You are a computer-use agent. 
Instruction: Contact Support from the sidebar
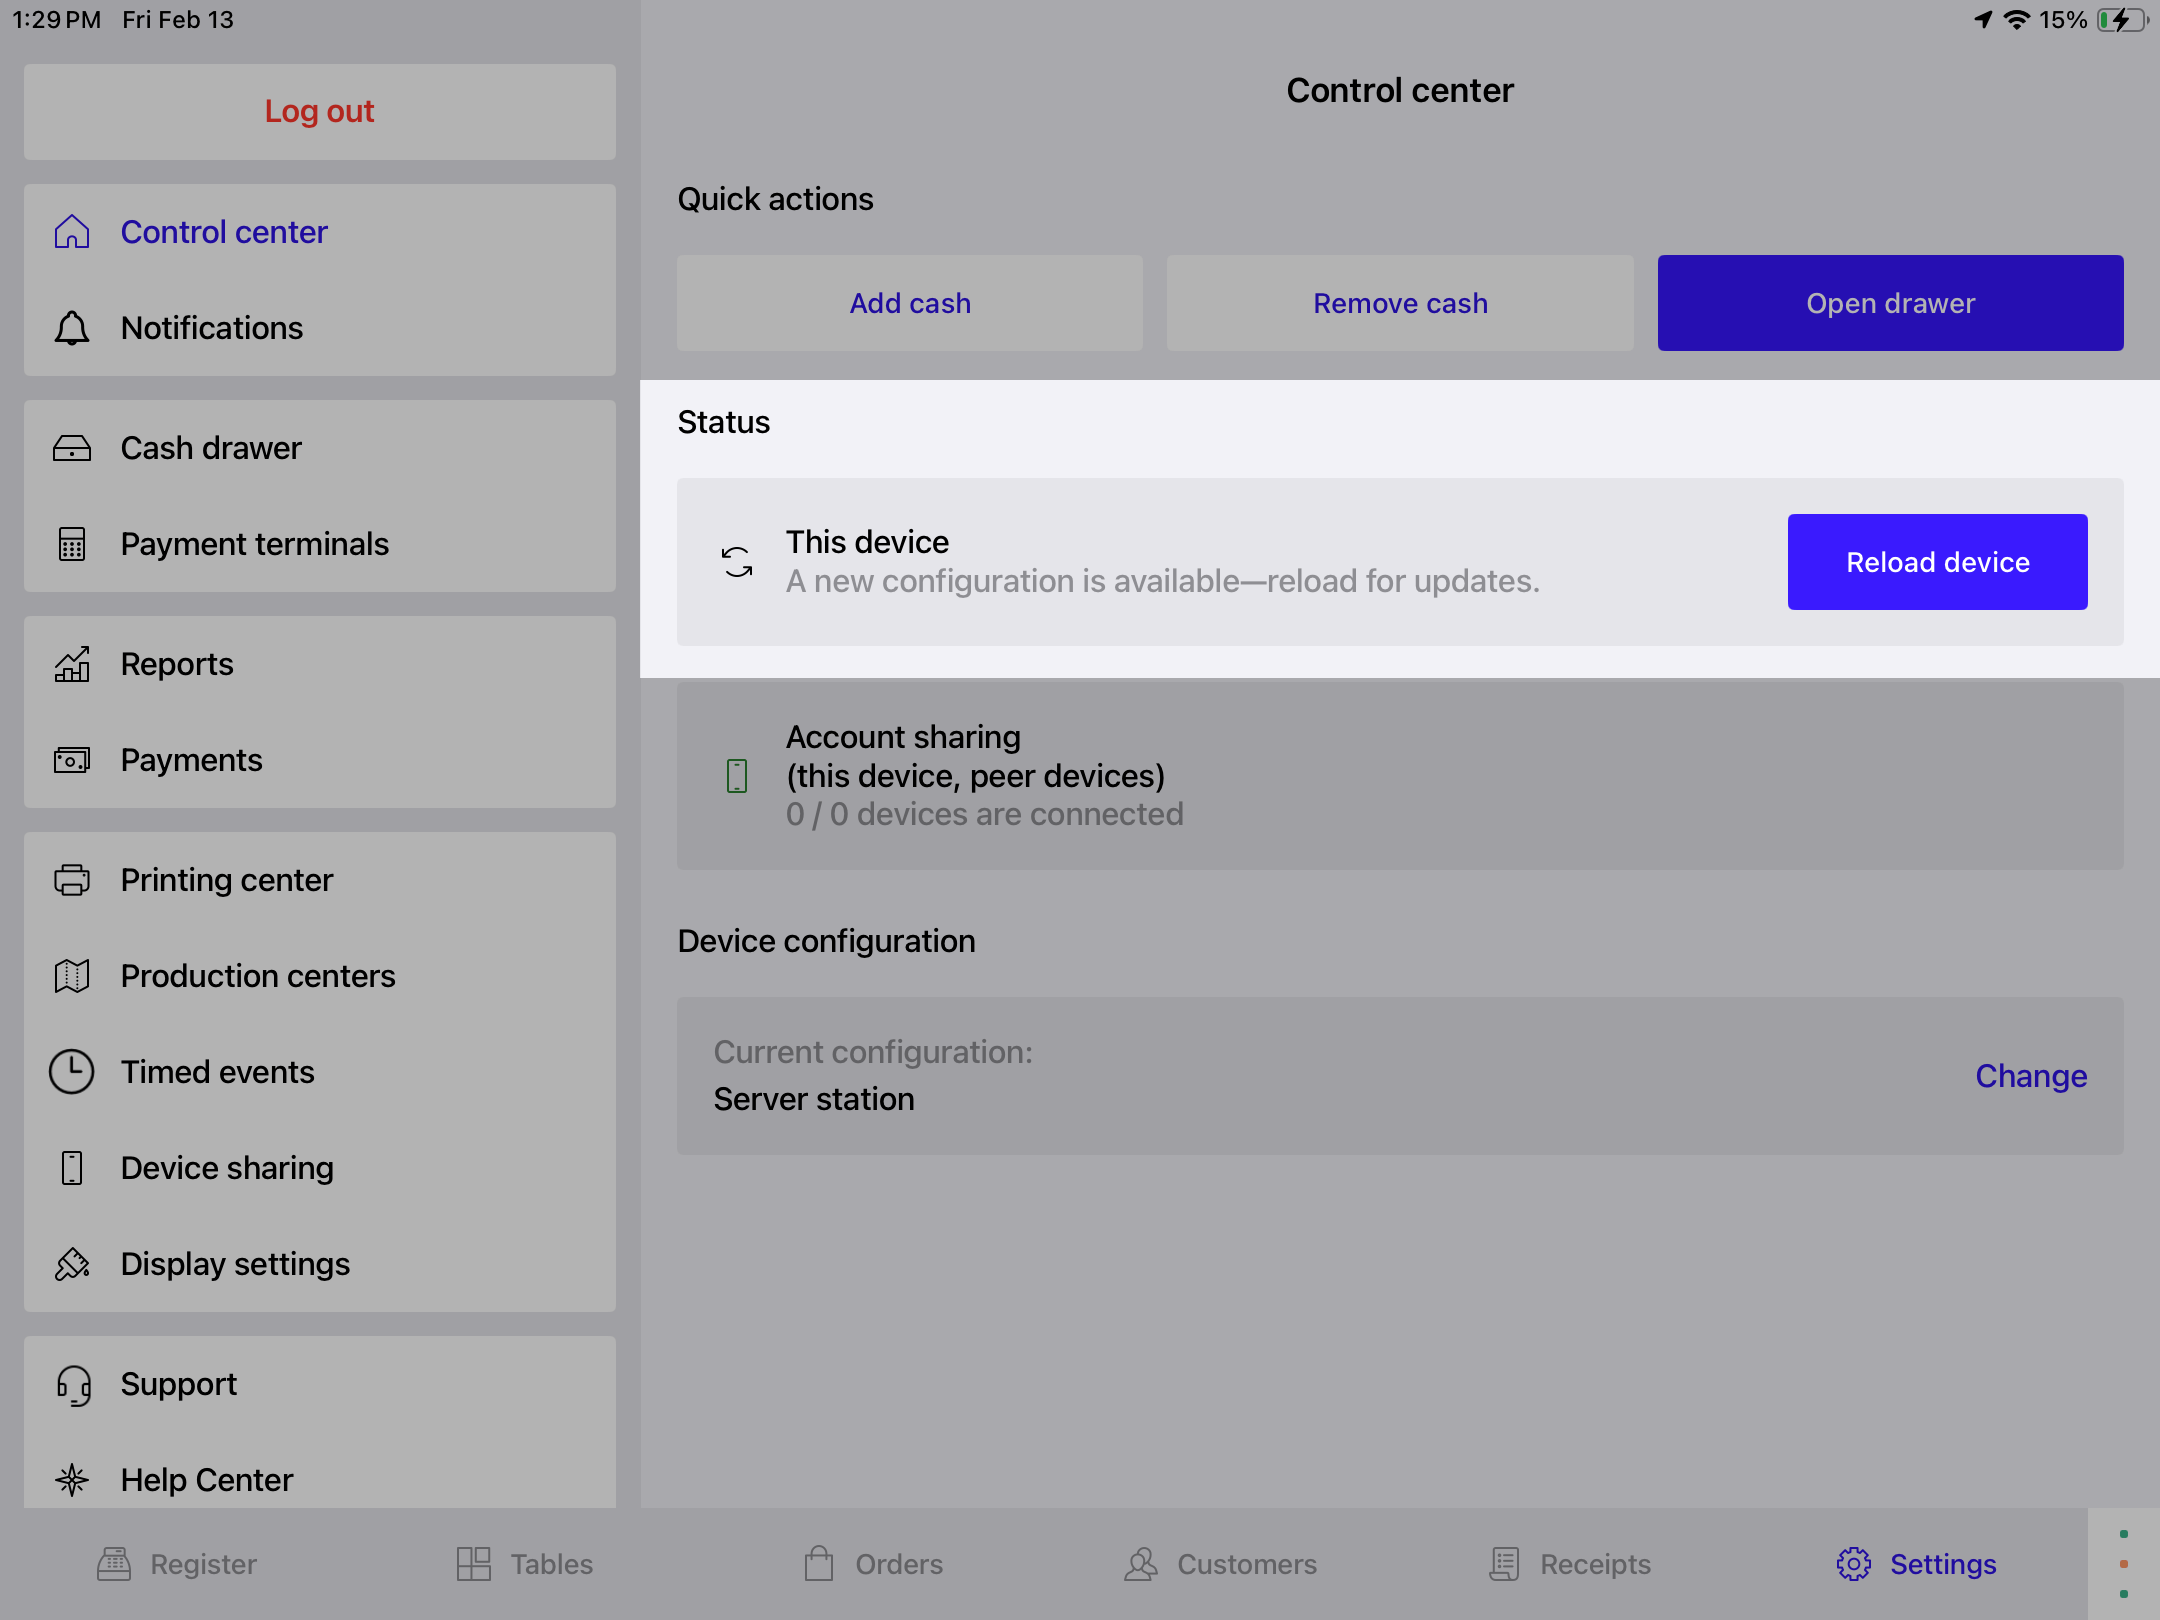click(x=179, y=1383)
